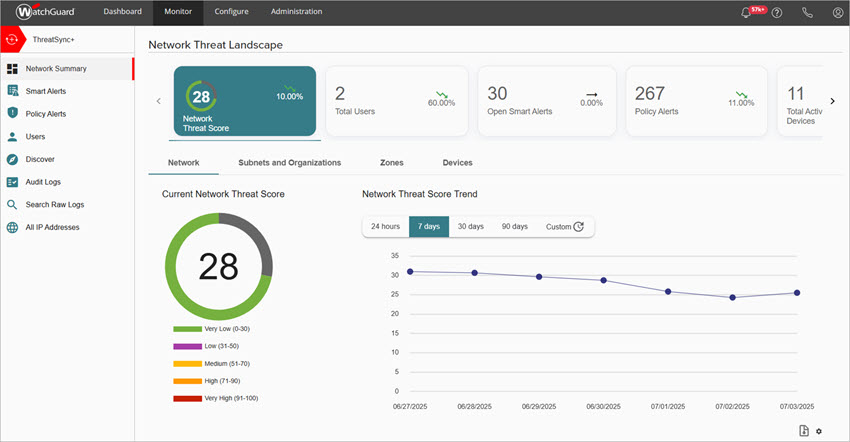
Task: Open the Configure menu
Action: tap(229, 12)
